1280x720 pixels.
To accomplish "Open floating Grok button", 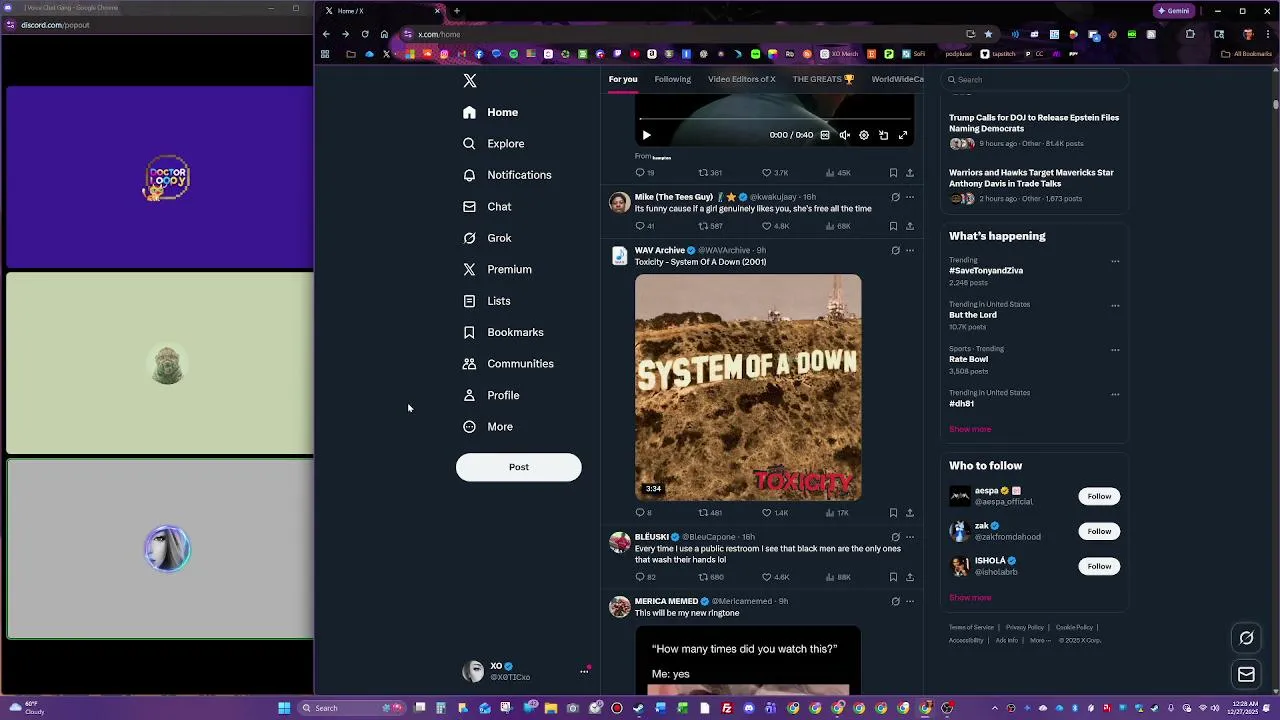I will (x=1246, y=638).
